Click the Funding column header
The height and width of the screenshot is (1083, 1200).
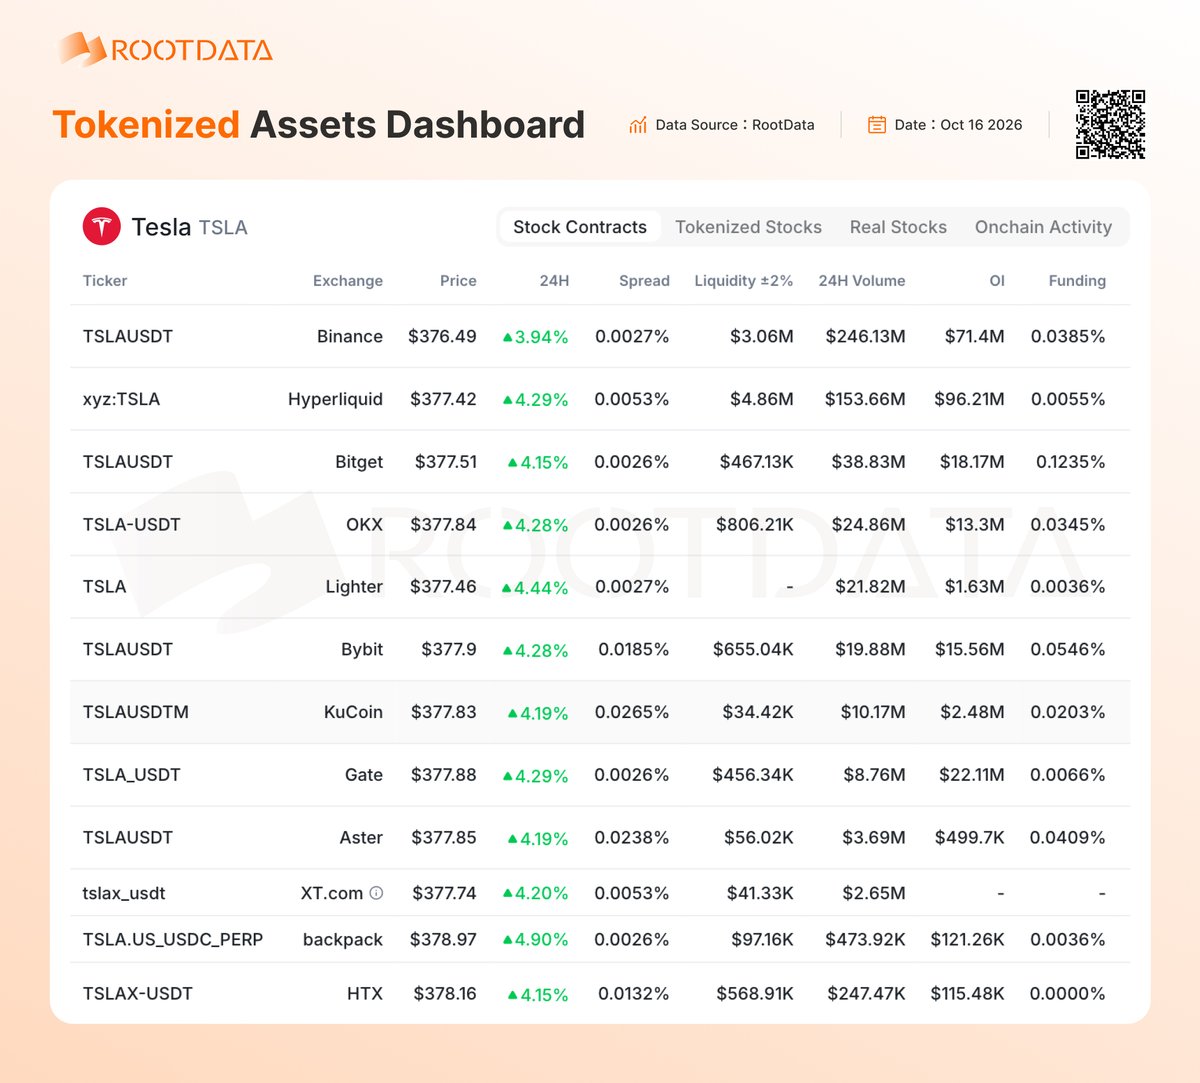tap(1077, 281)
